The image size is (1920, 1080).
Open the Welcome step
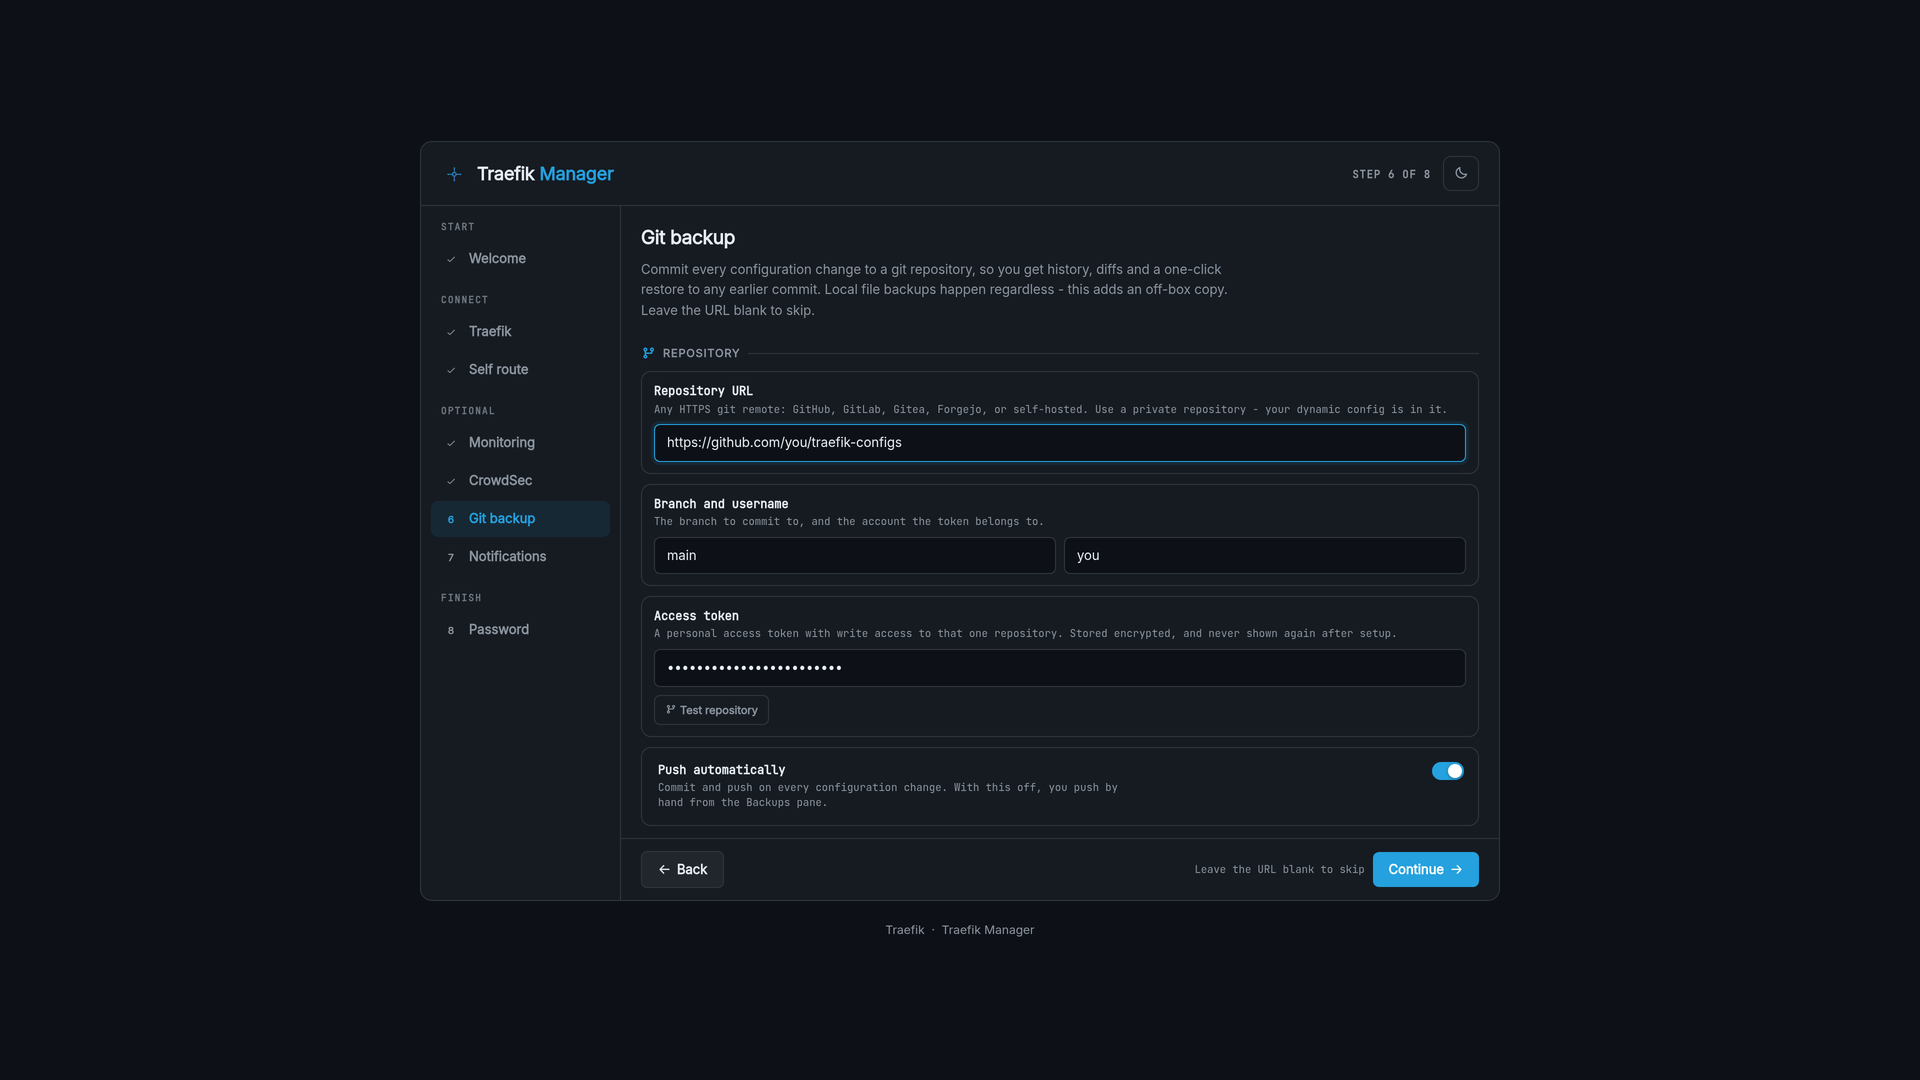(x=520, y=259)
